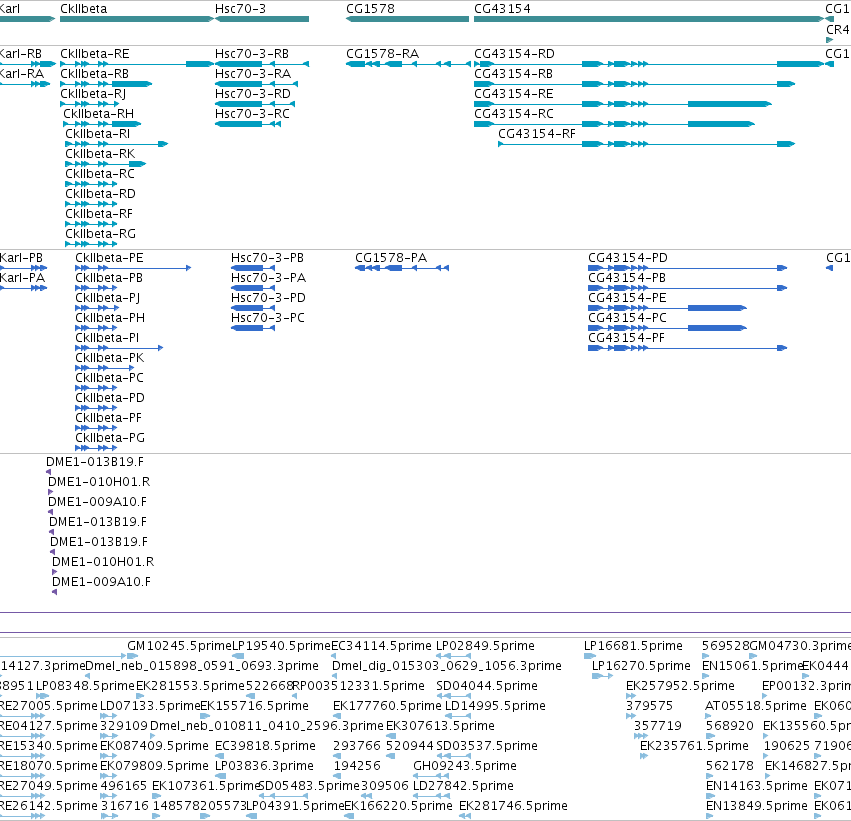This screenshot has width=851, height=821.
Task: Select EST label EC34114.5prime
Action: pos(382,646)
